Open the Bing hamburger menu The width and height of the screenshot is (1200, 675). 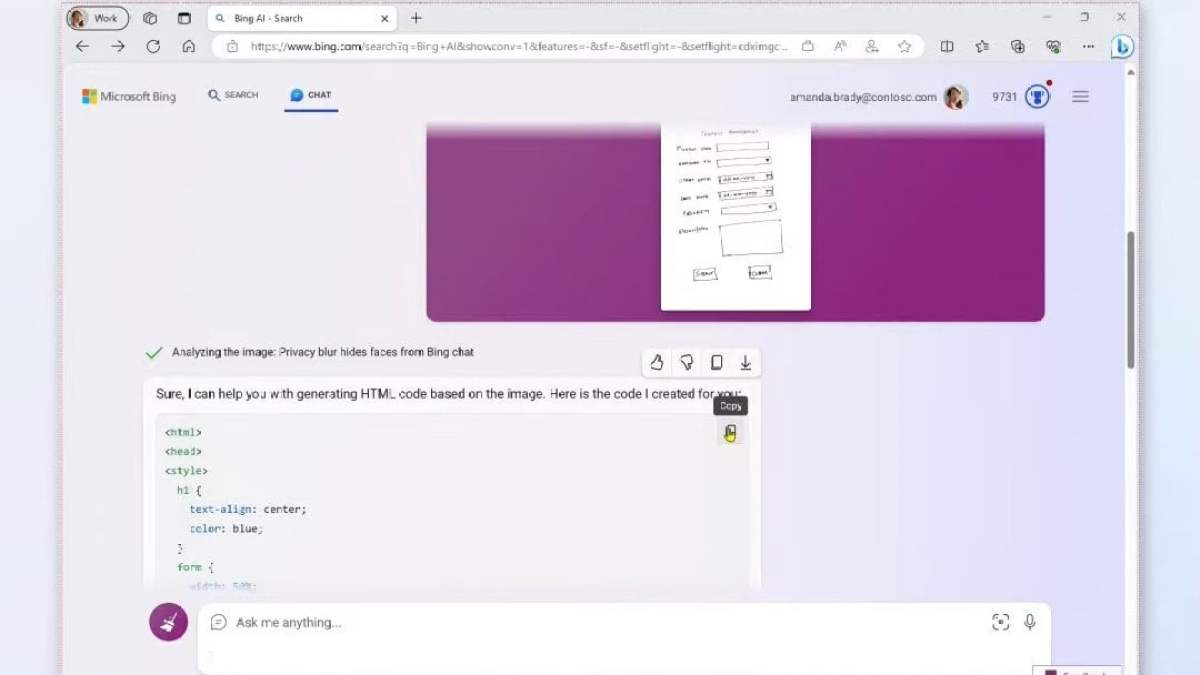(1080, 97)
